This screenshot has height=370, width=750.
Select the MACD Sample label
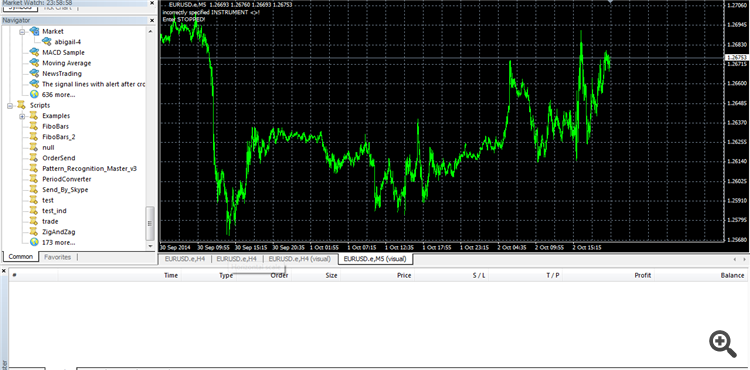tap(63, 53)
